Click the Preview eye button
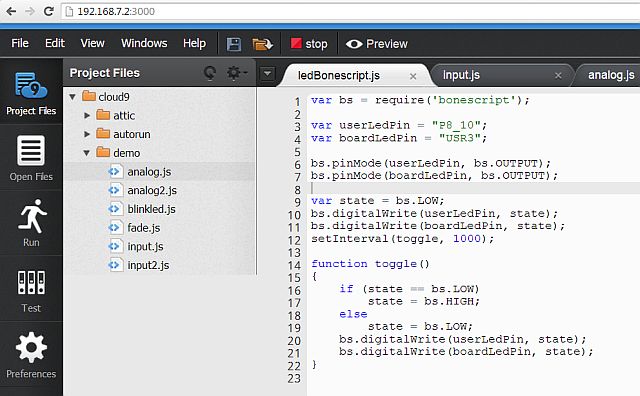The height and width of the screenshot is (396, 640). tap(376, 44)
